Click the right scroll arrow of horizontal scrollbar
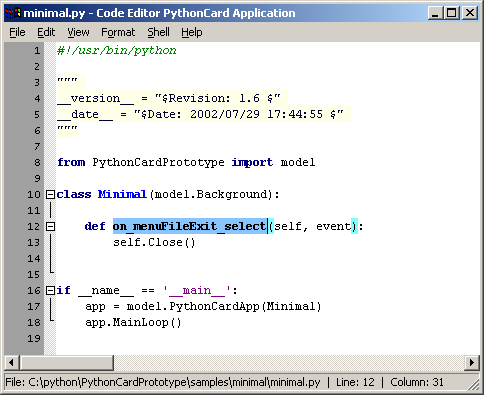This screenshot has height=395, width=484. pos(472,362)
